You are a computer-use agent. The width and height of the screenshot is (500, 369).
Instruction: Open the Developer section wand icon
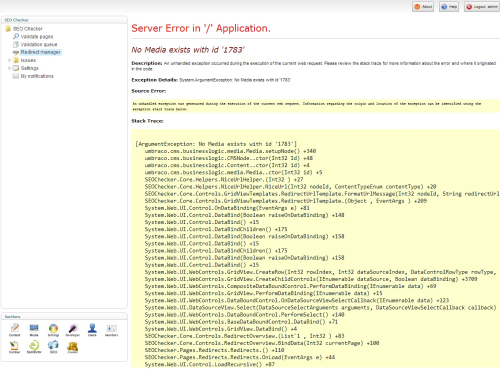pyautogui.click(x=73, y=330)
